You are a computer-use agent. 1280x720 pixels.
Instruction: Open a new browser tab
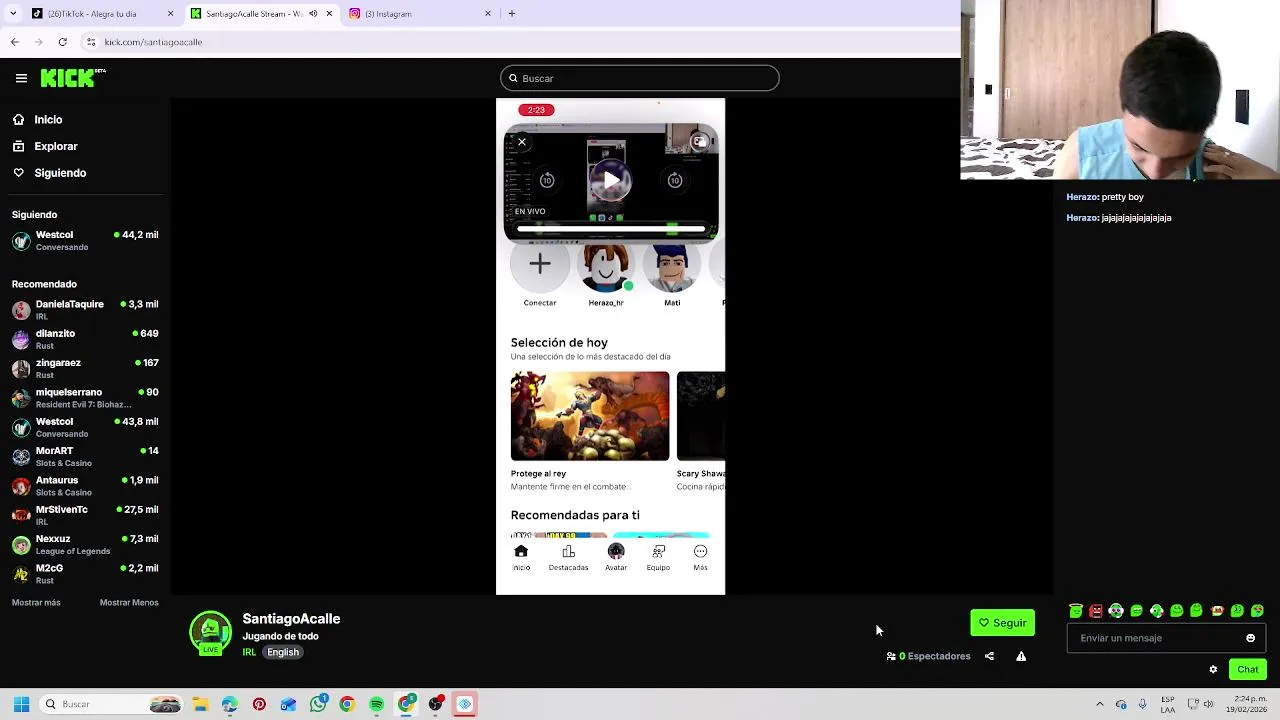coord(511,14)
